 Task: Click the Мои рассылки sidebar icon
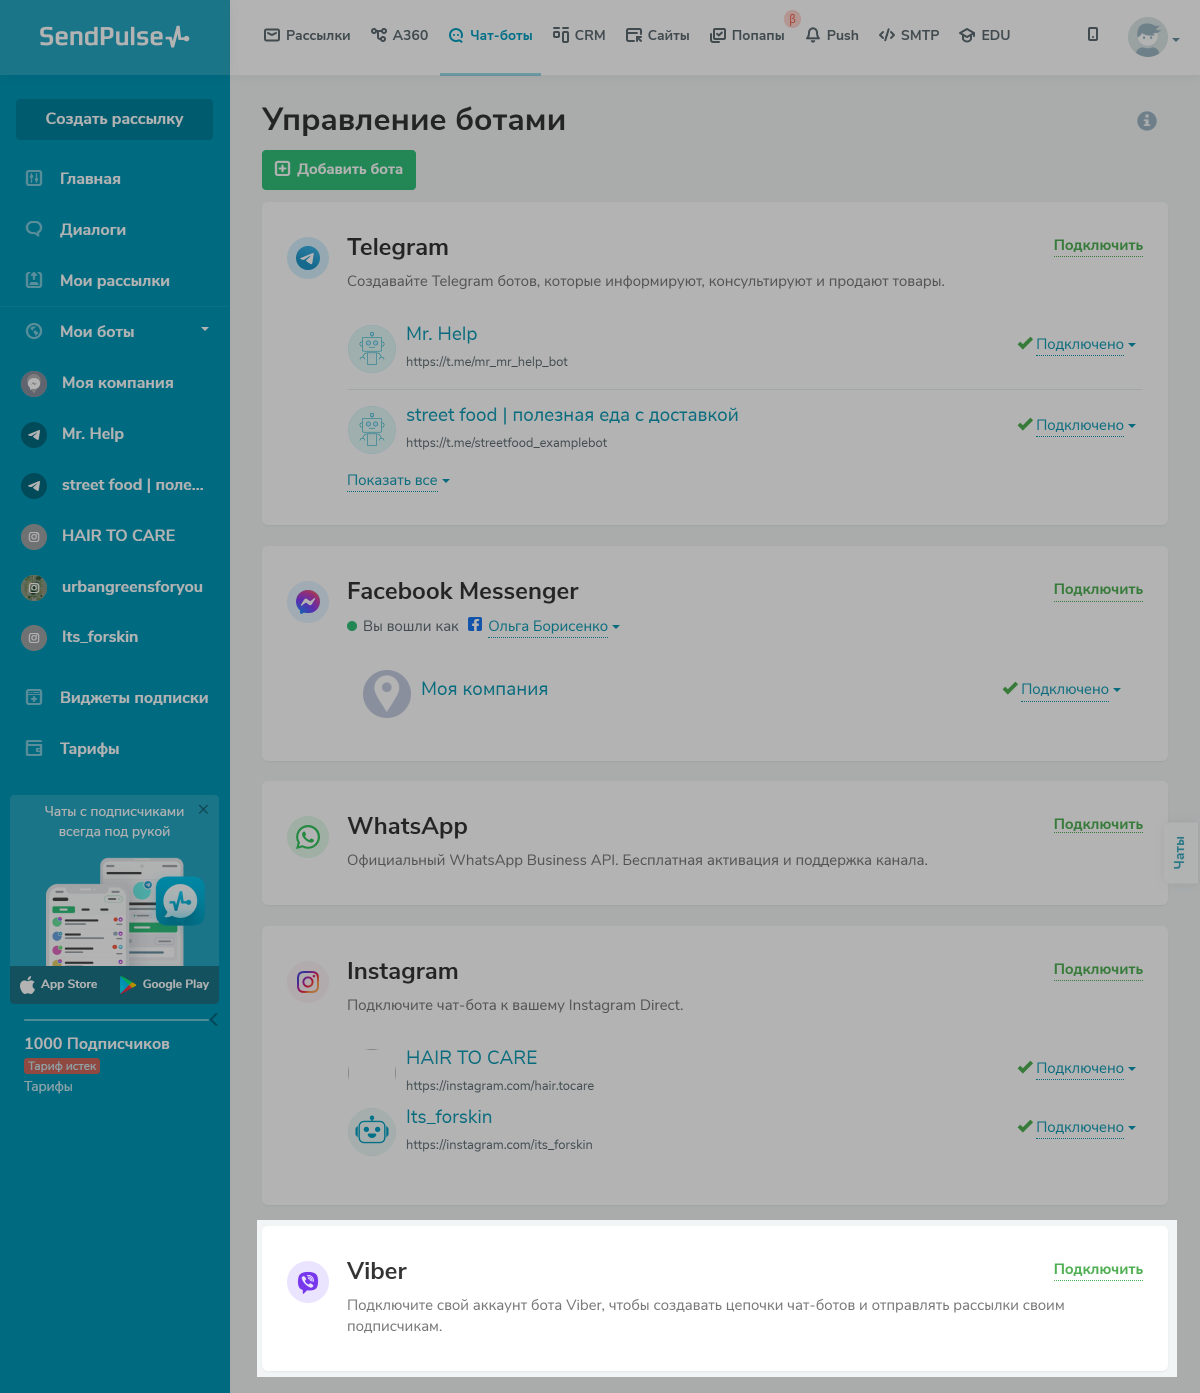[x=34, y=280]
